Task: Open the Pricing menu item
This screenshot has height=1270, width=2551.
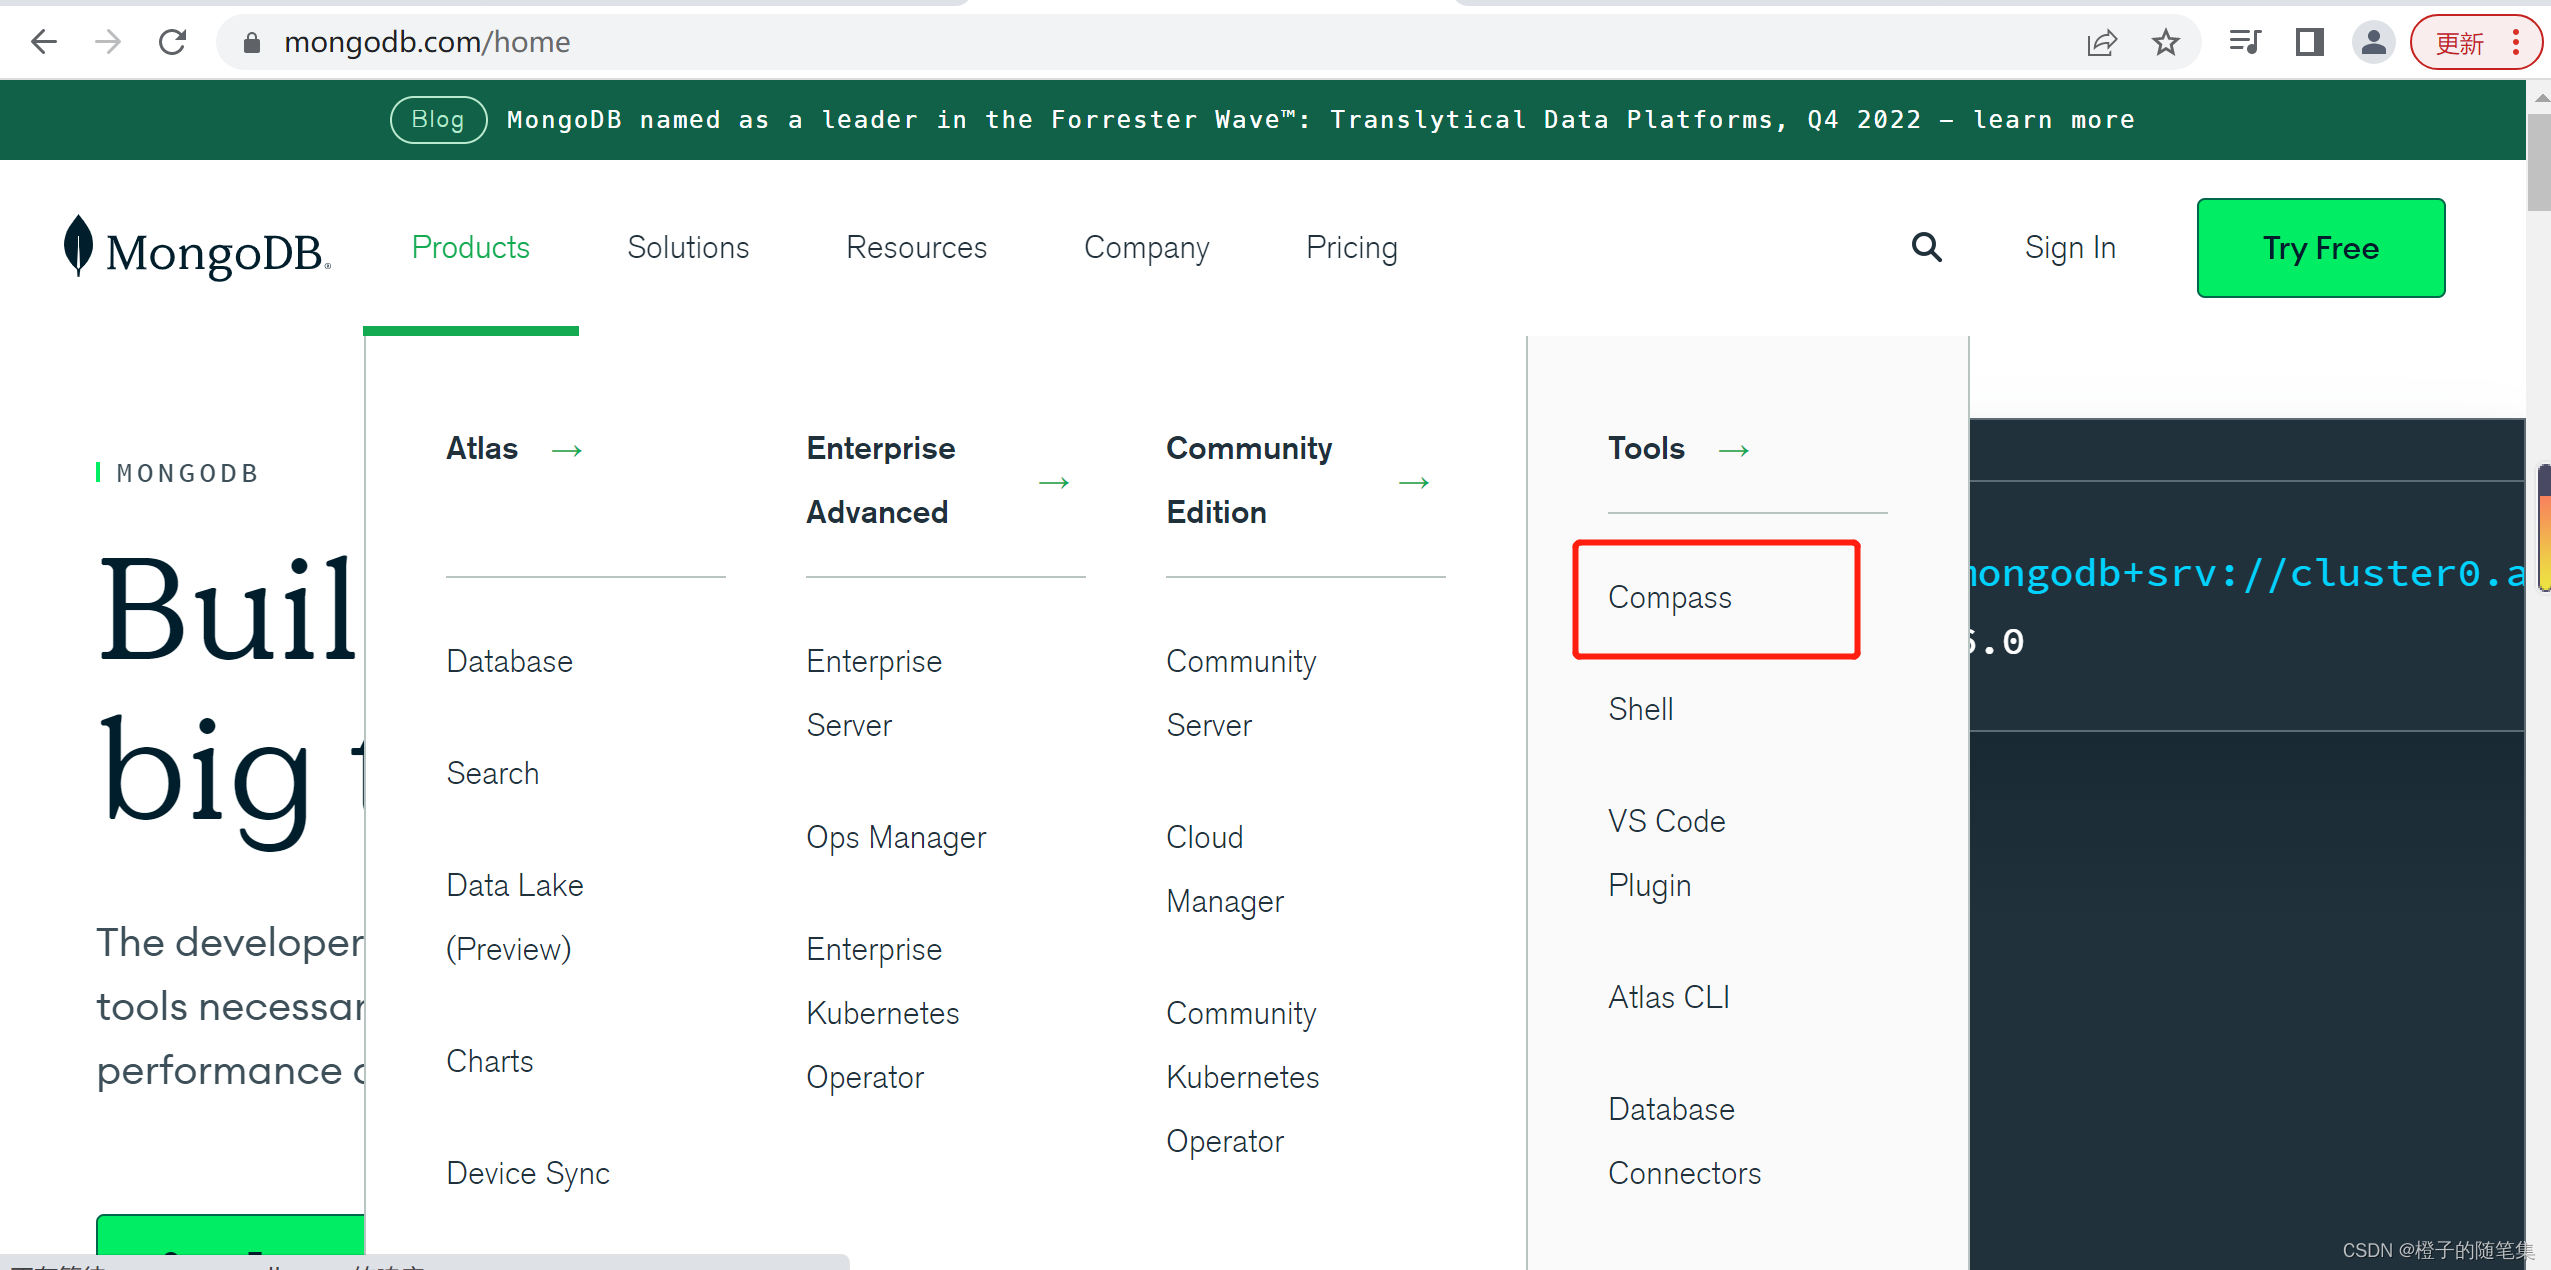Action: point(1351,247)
